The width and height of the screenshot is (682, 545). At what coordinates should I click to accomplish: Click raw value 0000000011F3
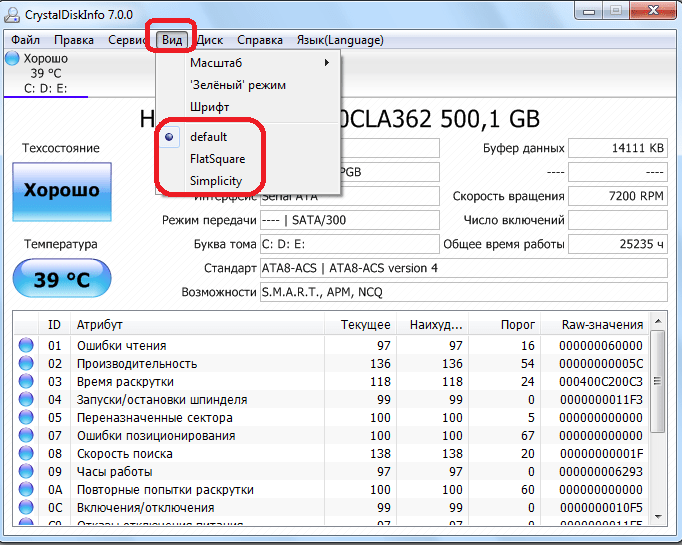tap(601, 400)
